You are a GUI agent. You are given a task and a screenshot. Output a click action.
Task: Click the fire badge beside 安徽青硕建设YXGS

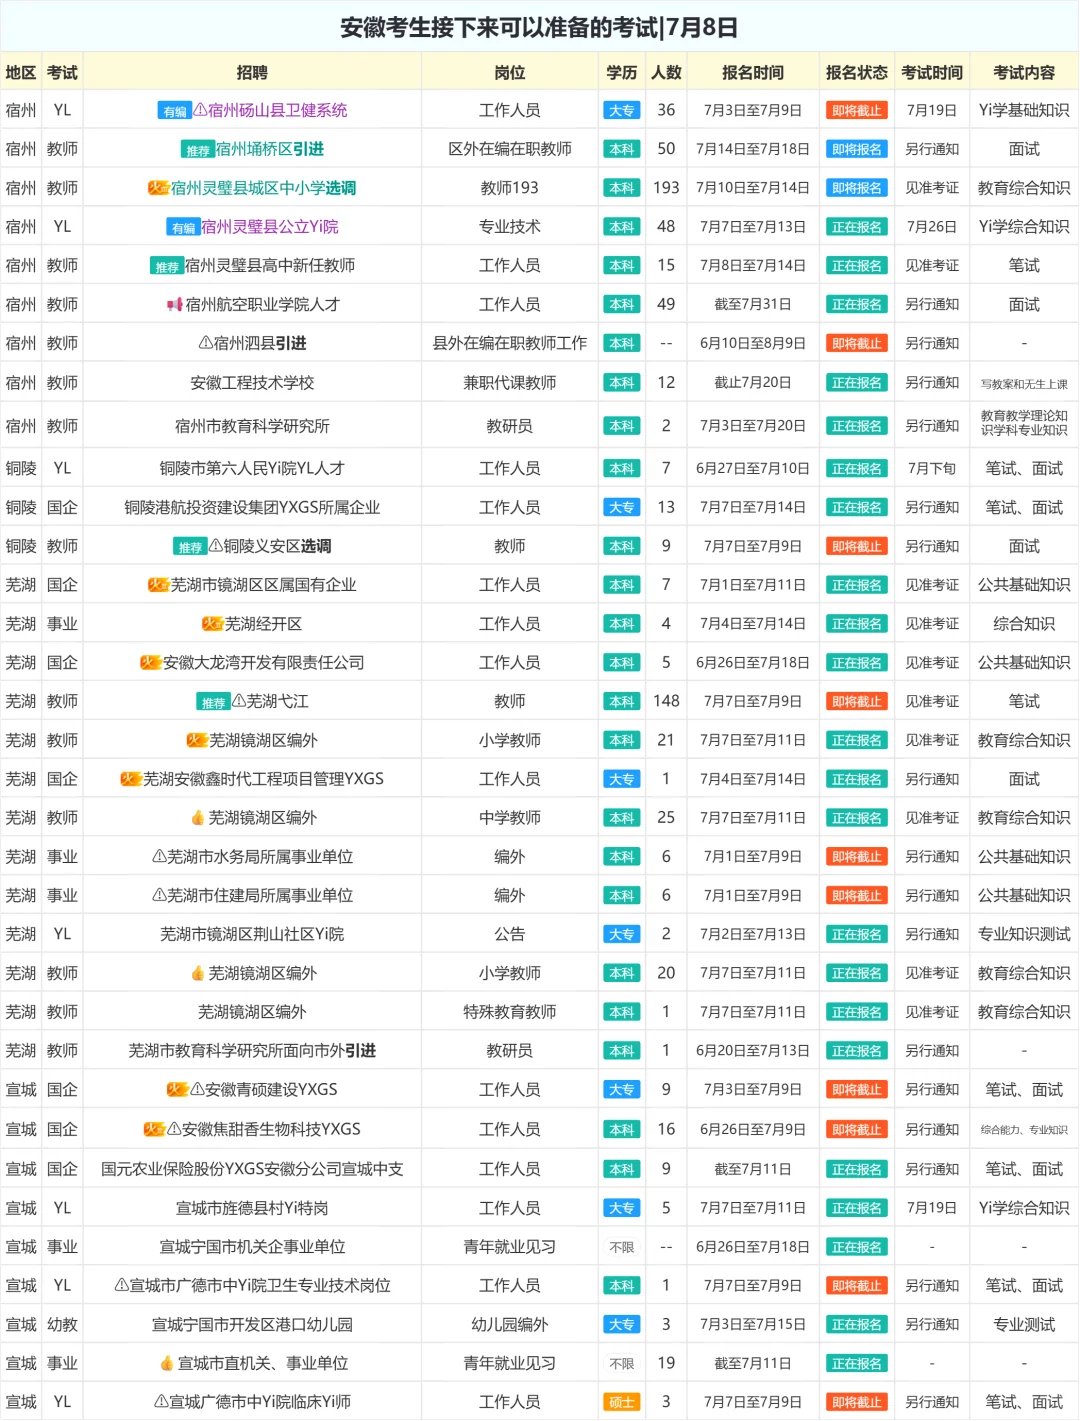[x=177, y=1090]
